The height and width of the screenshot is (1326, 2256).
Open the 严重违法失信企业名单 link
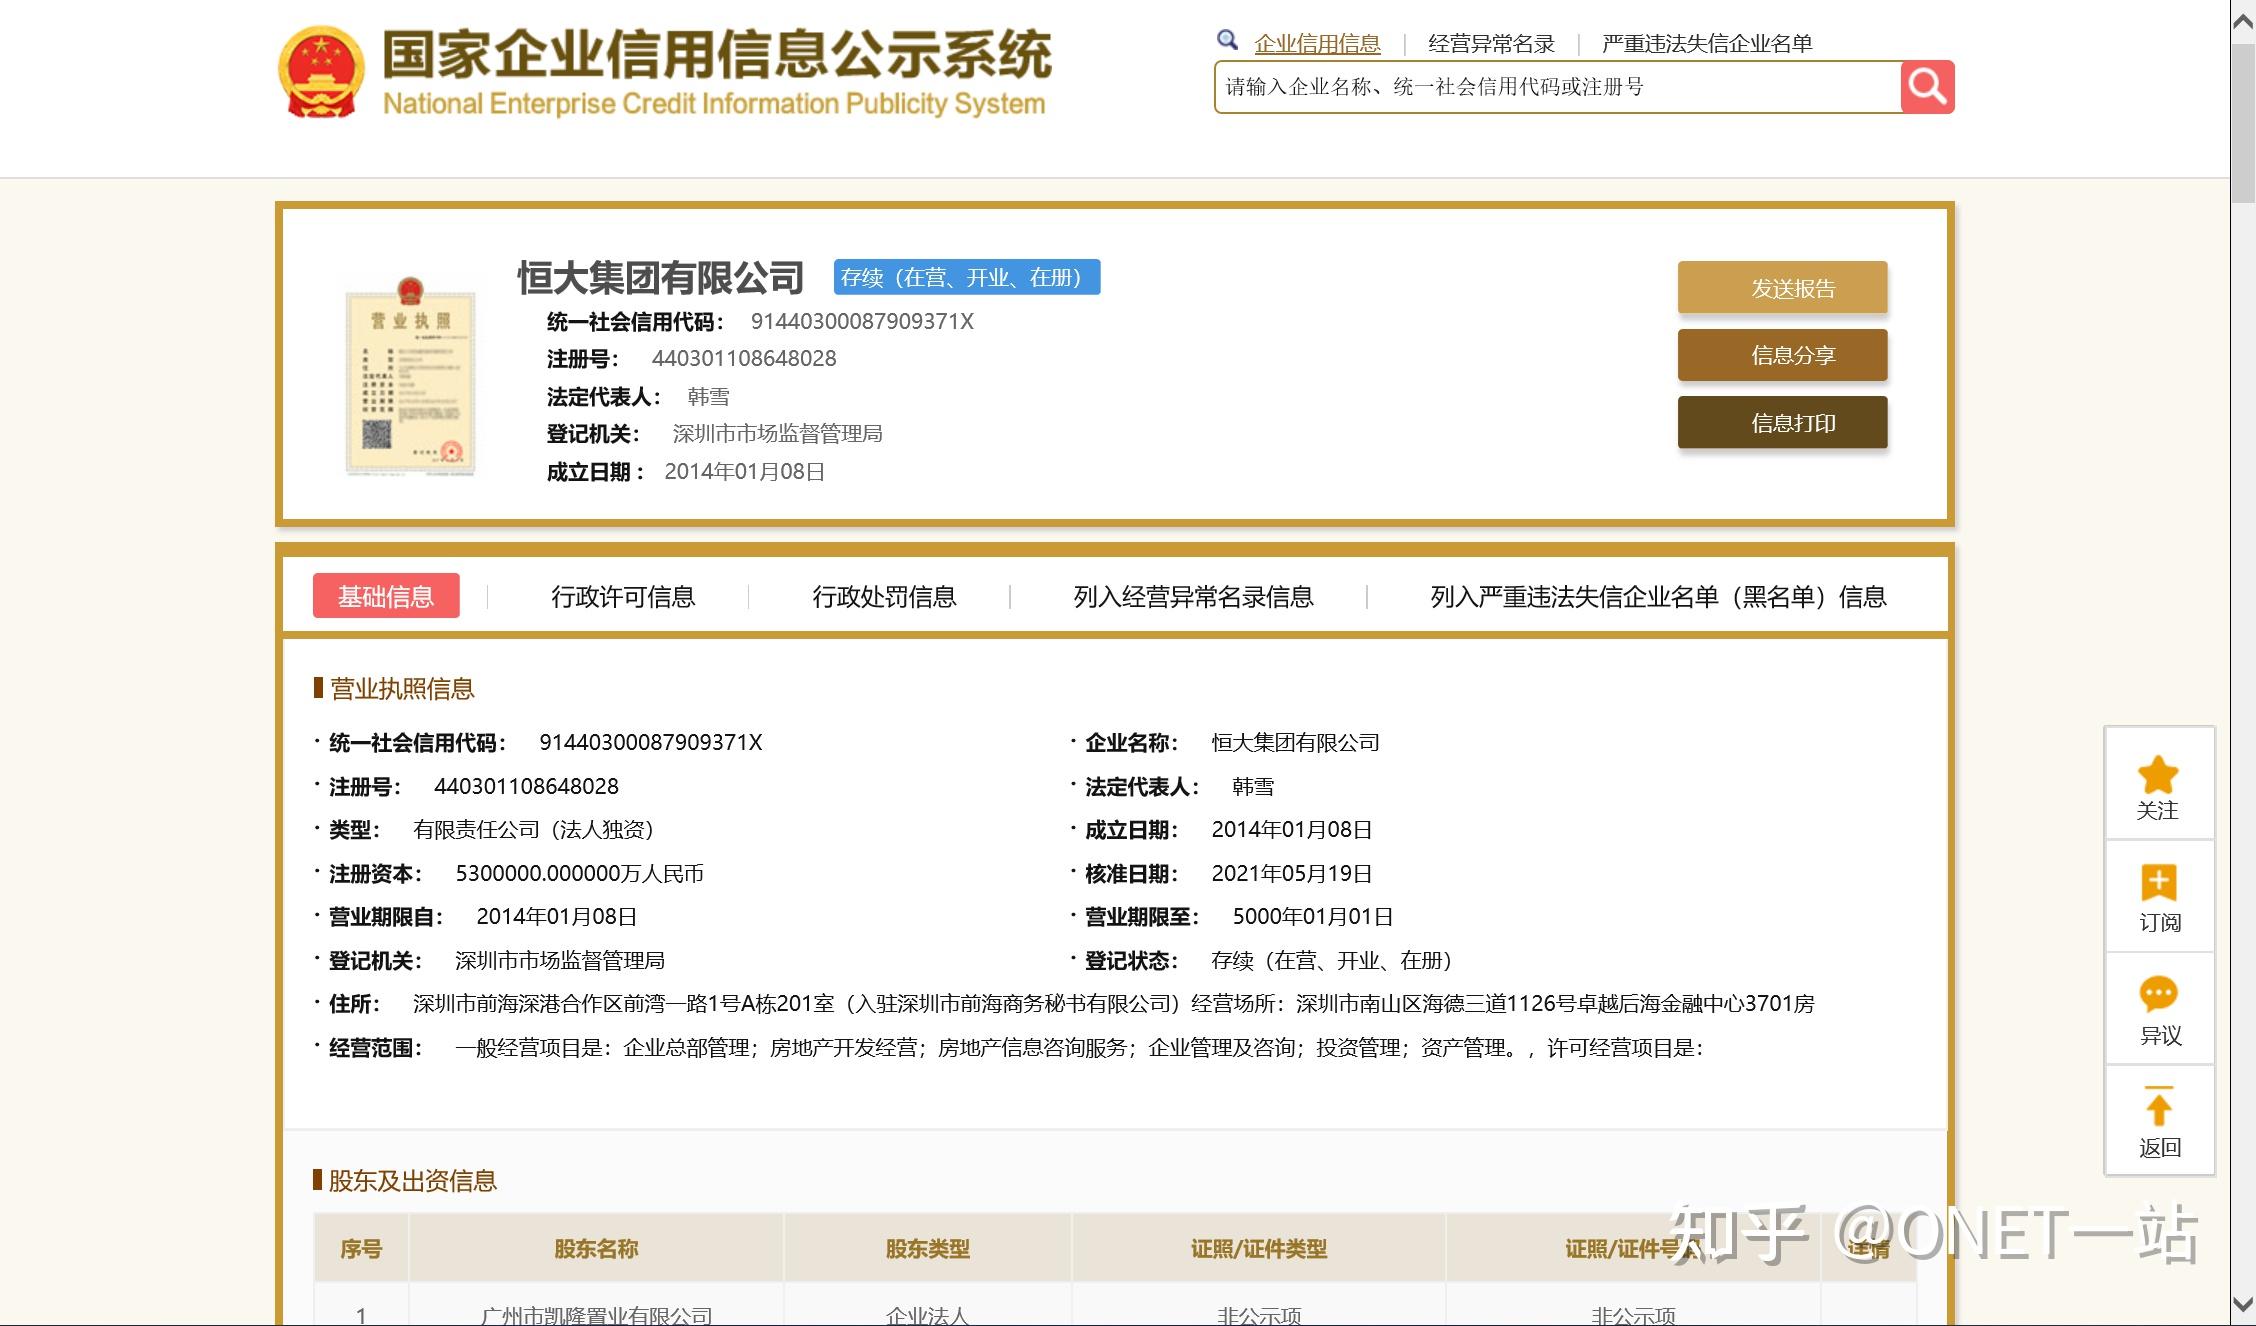point(1707,43)
